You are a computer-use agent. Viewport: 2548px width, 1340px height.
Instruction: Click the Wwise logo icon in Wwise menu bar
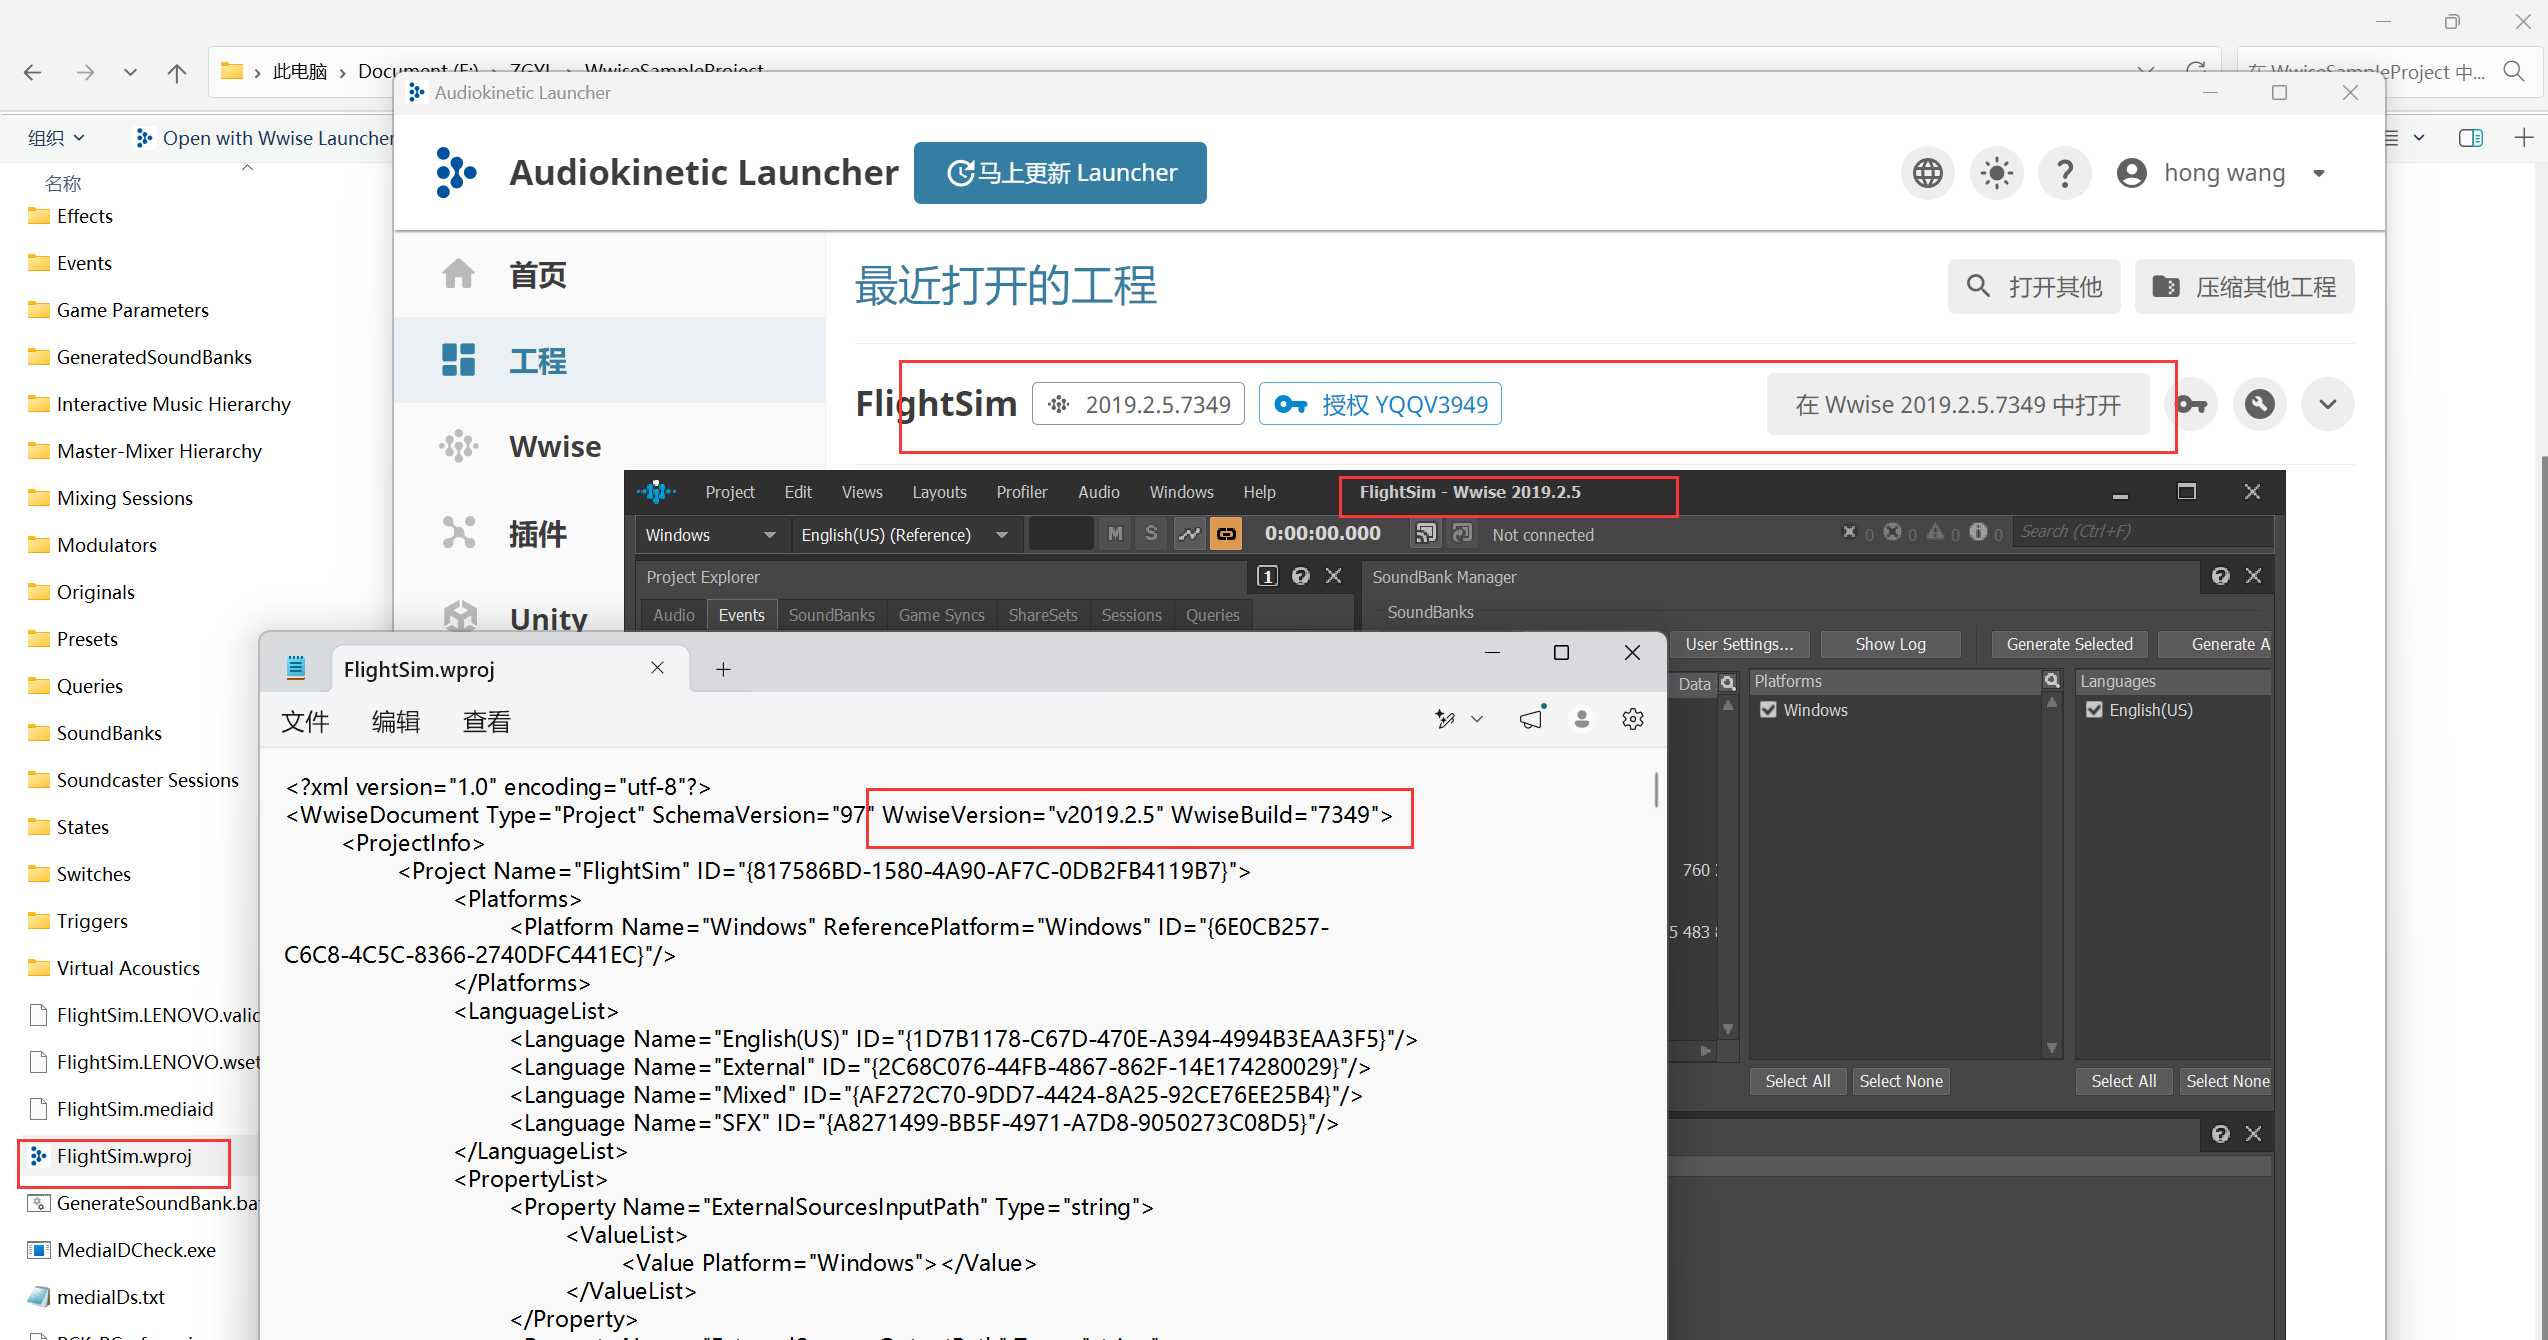[656, 492]
